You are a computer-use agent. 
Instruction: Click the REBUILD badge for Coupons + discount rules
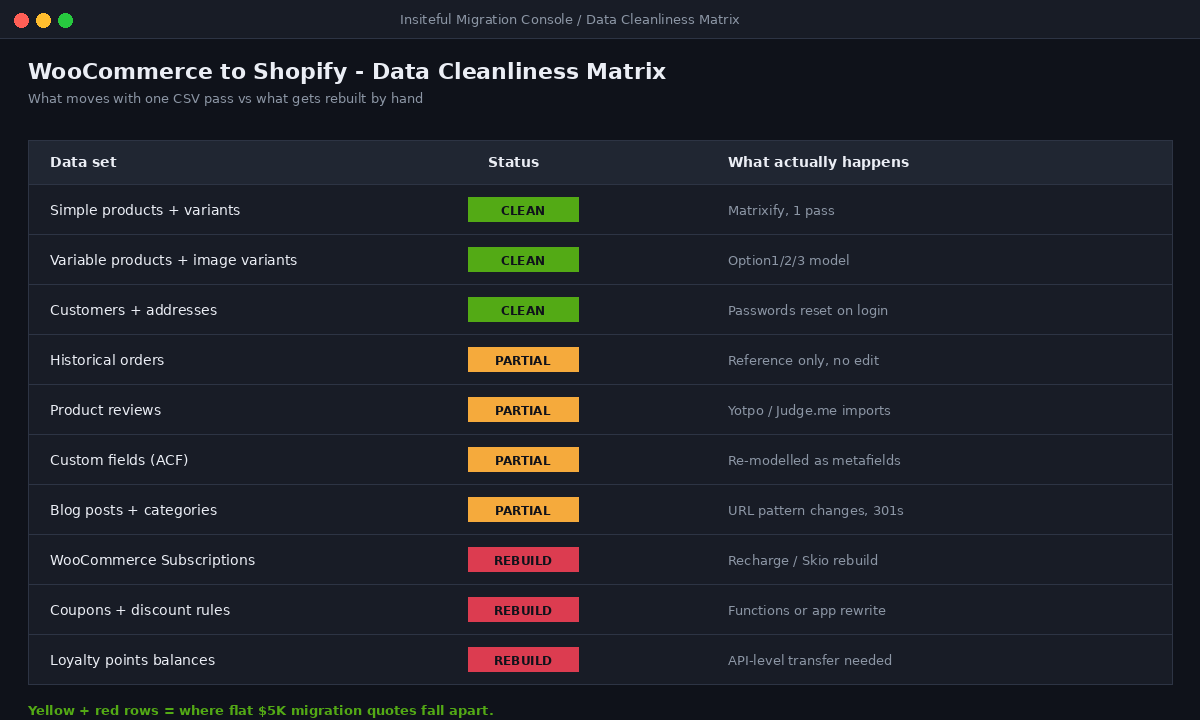pos(523,610)
